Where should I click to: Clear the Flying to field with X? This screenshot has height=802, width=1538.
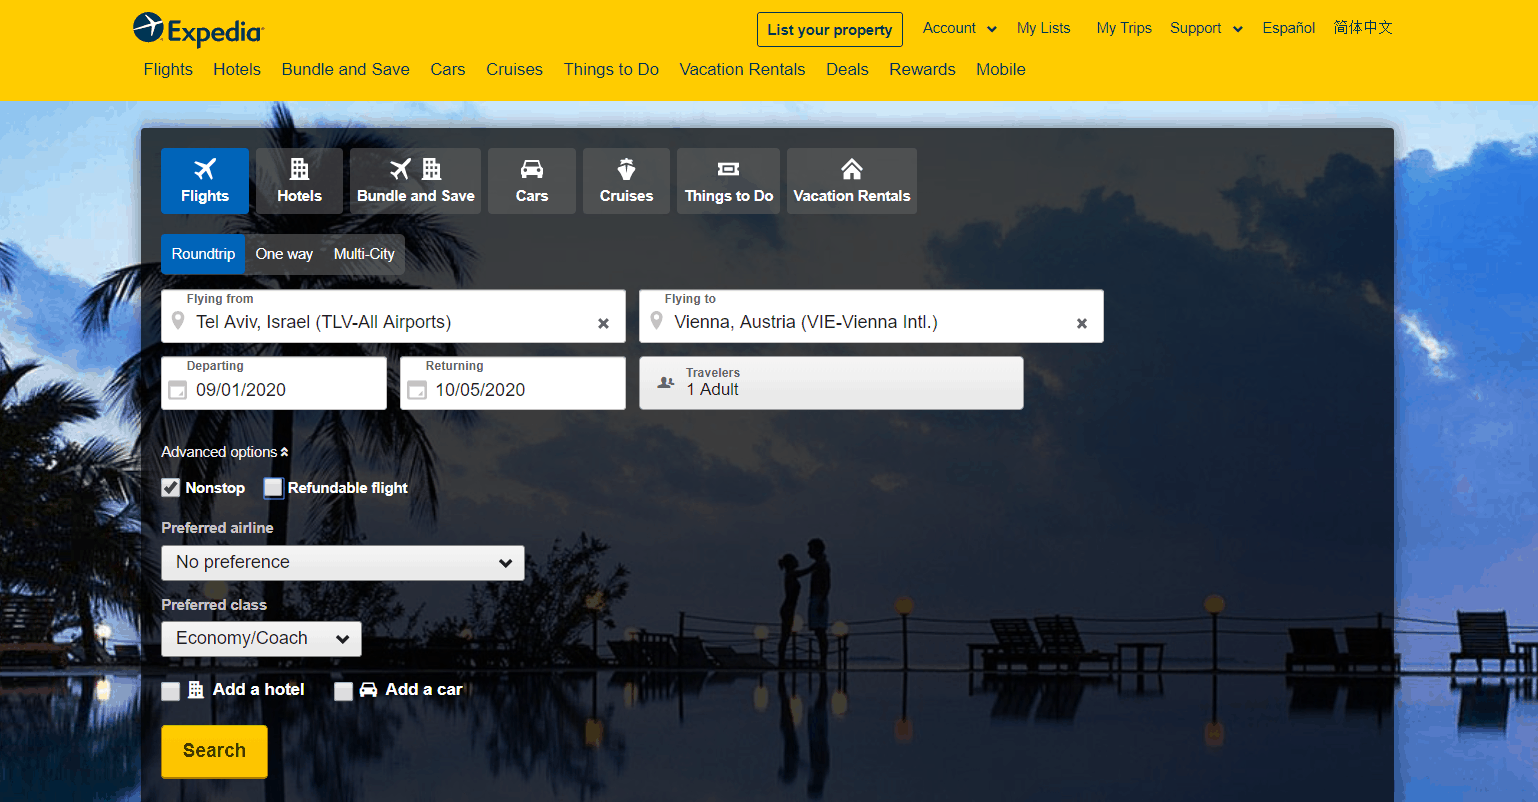[x=1081, y=323]
